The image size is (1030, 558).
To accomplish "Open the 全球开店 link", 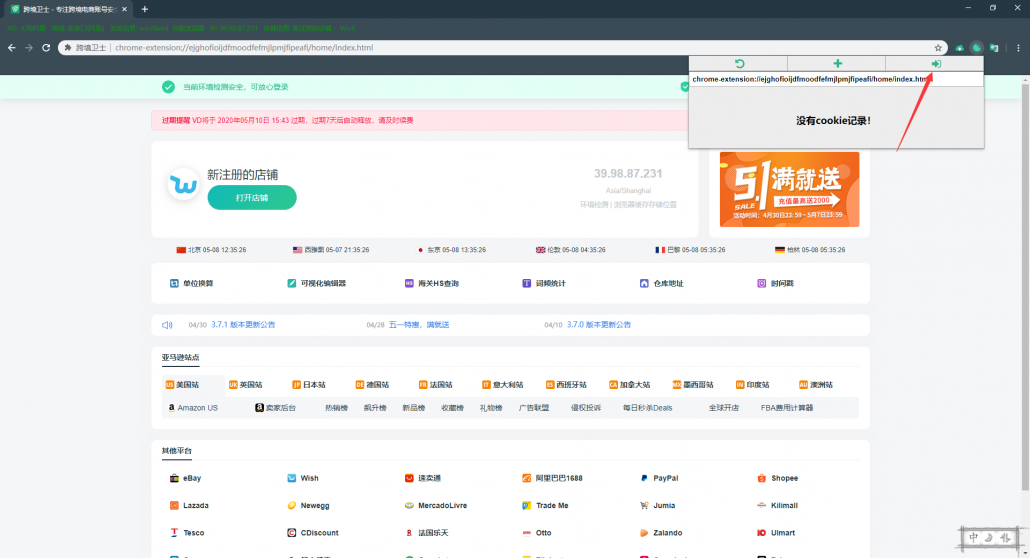I will coord(724,408).
